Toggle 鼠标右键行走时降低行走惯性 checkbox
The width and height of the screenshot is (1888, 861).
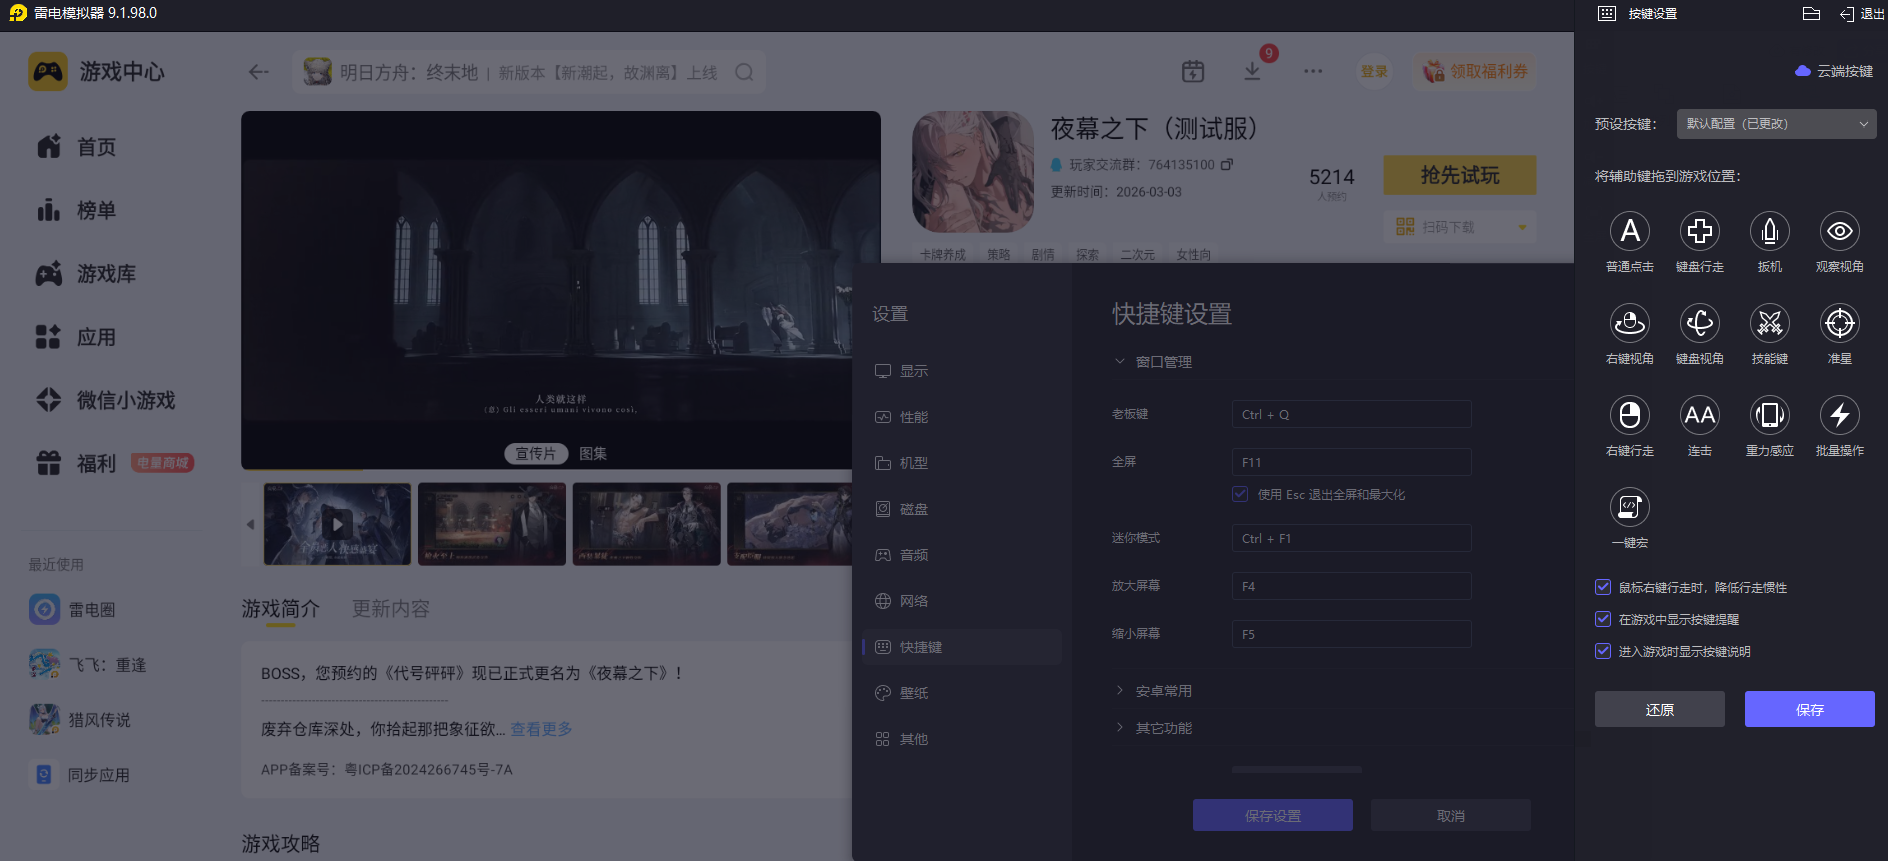[x=1603, y=587]
